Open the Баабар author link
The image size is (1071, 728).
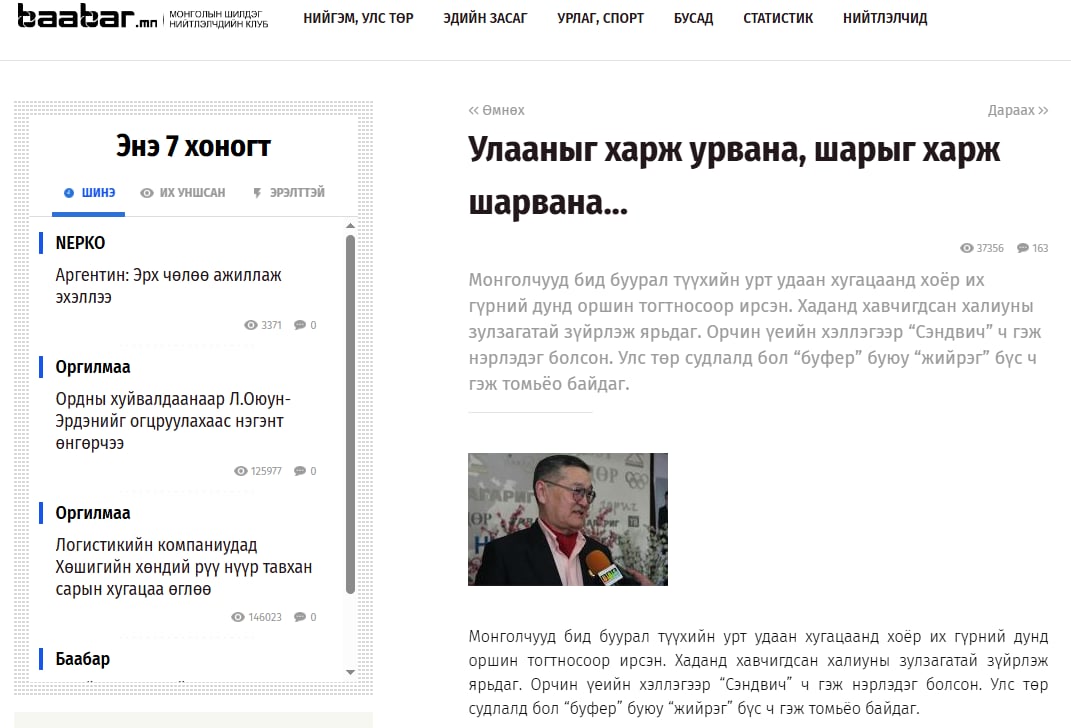(x=83, y=659)
